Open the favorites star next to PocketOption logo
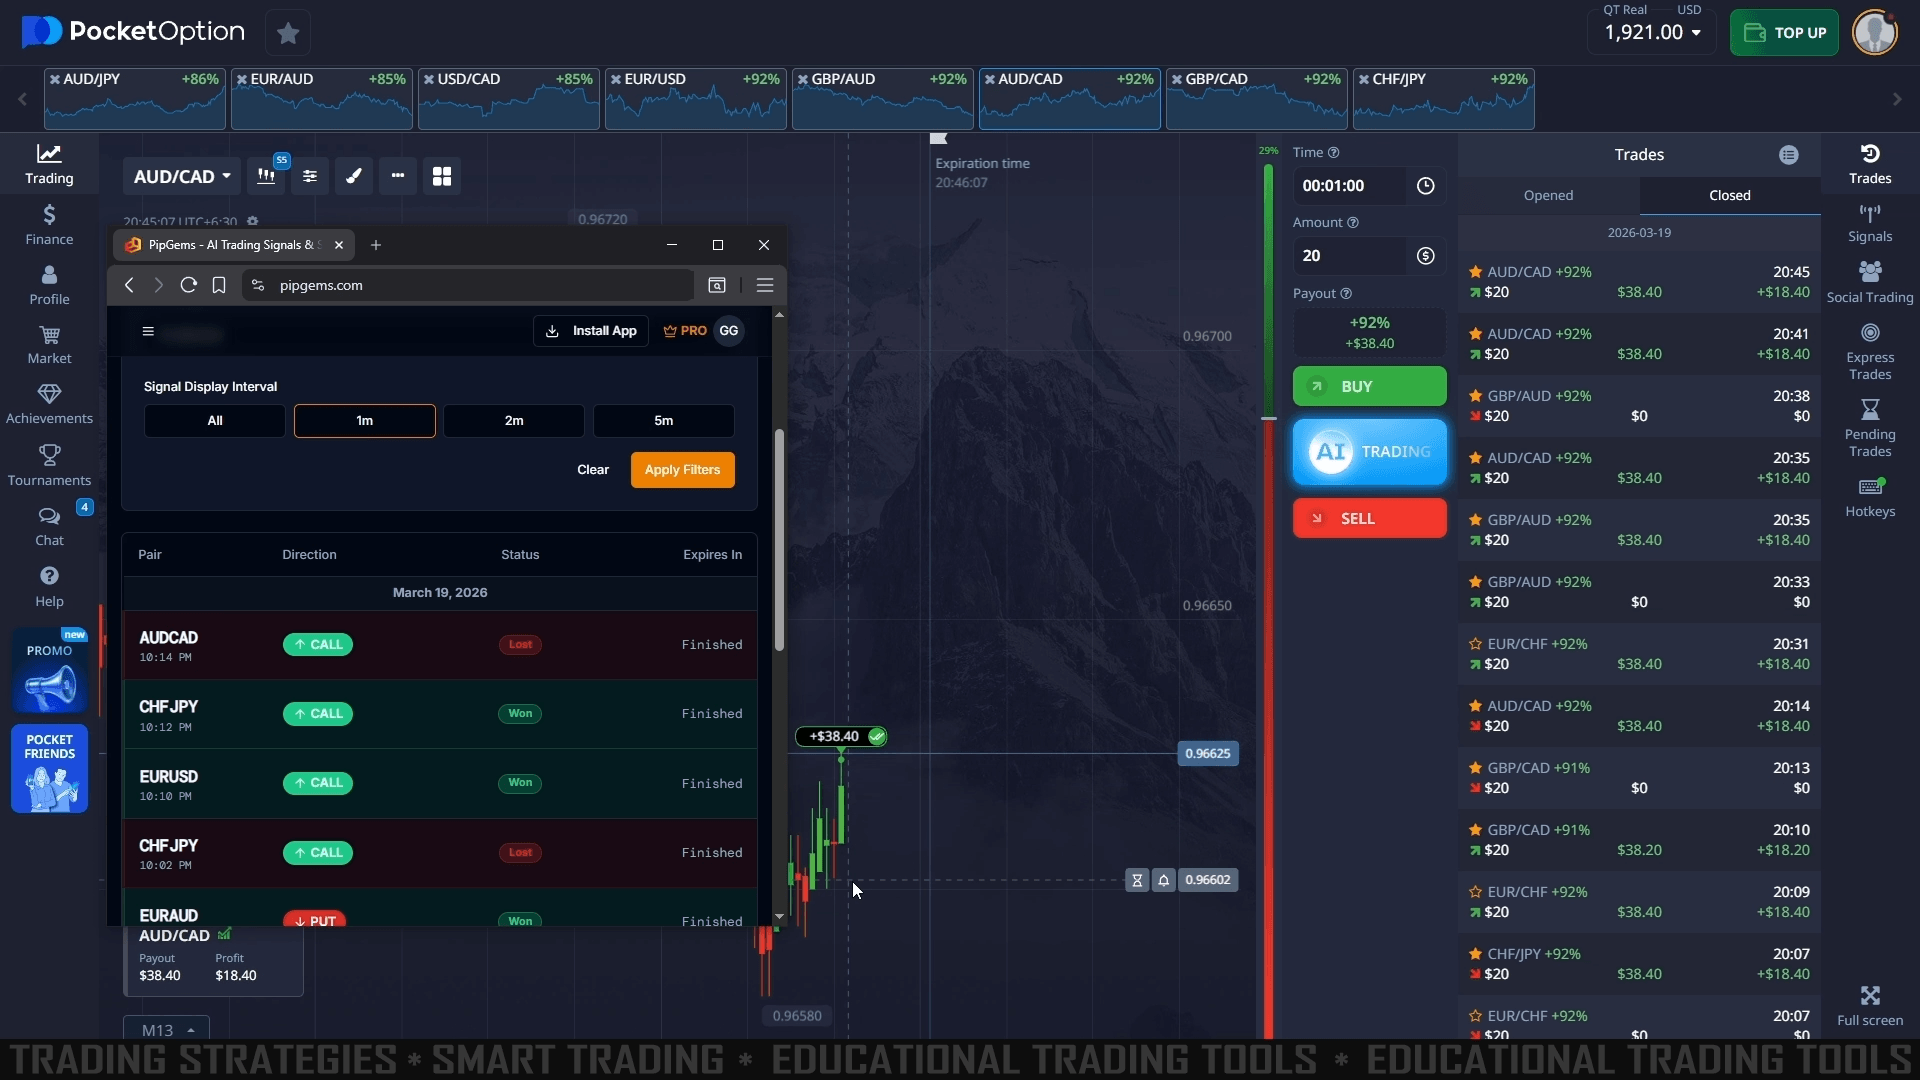 coord(288,33)
